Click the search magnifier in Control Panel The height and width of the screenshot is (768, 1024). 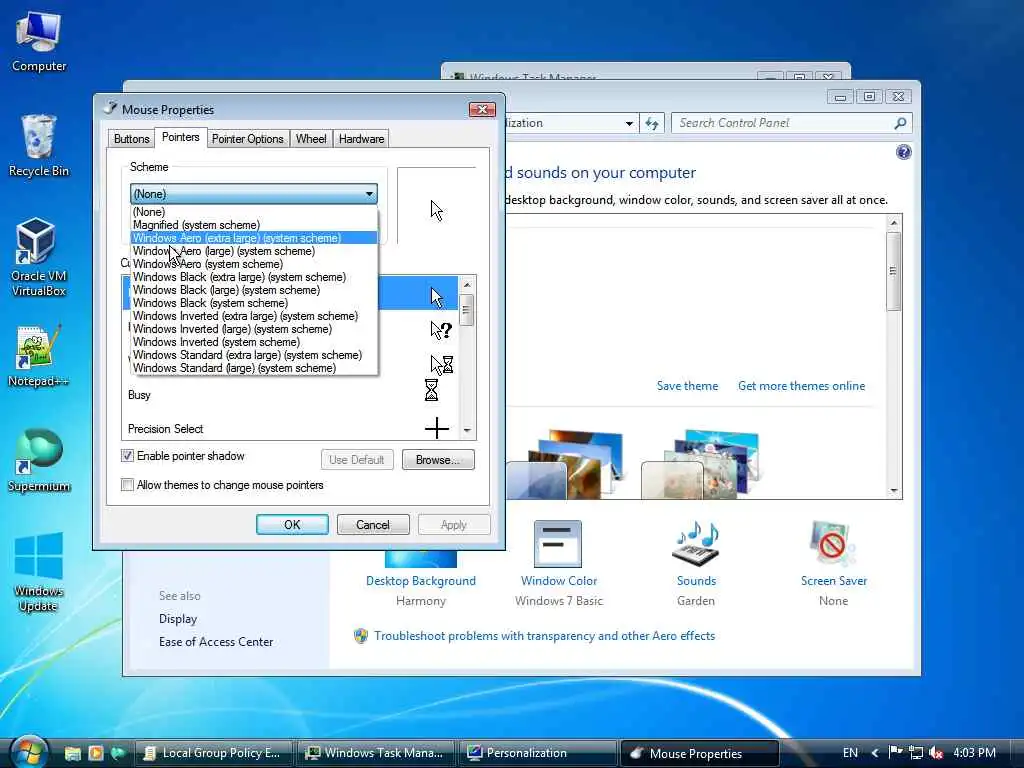[x=900, y=123]
